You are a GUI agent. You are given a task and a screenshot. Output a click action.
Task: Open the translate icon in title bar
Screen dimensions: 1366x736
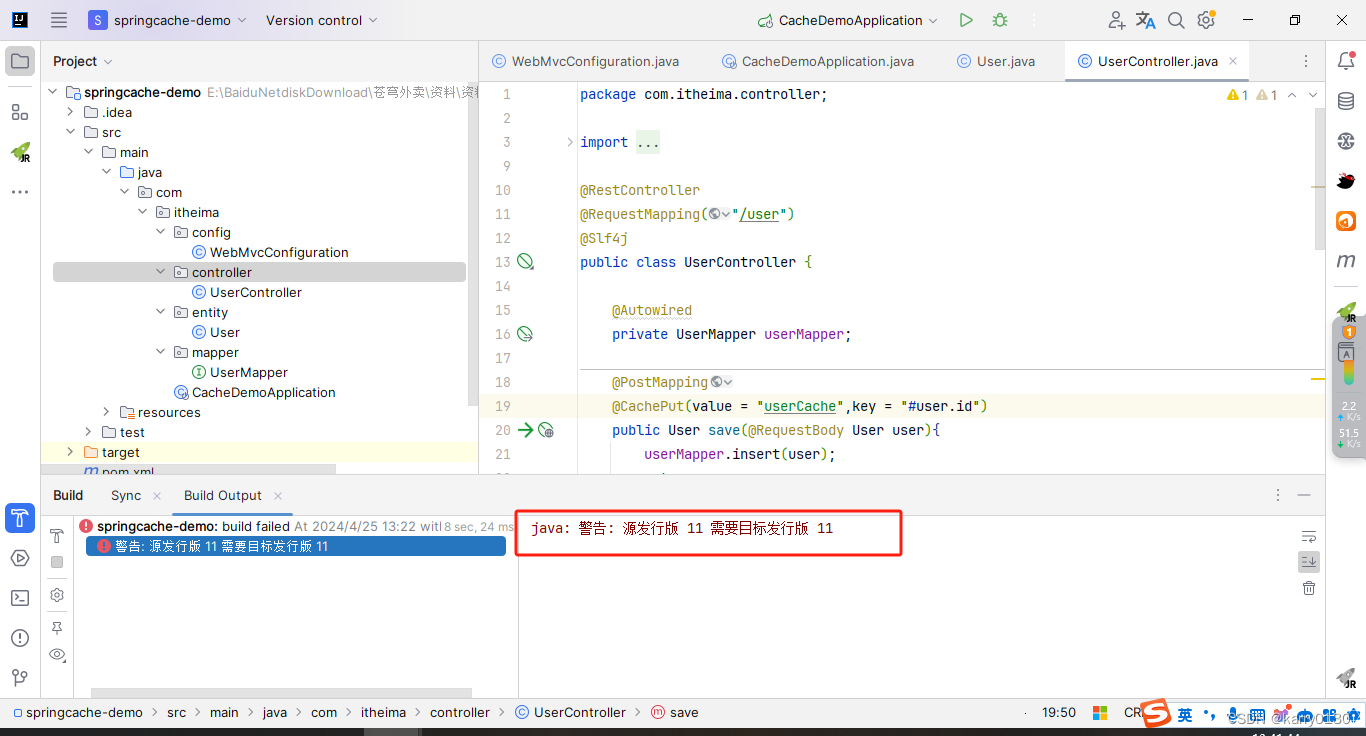(x=1146, y=20)
